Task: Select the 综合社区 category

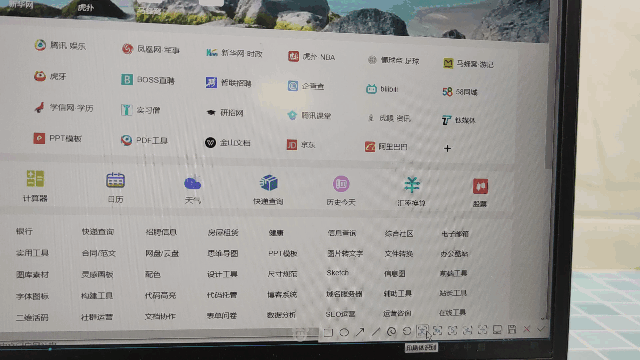Action: (399, 233)
